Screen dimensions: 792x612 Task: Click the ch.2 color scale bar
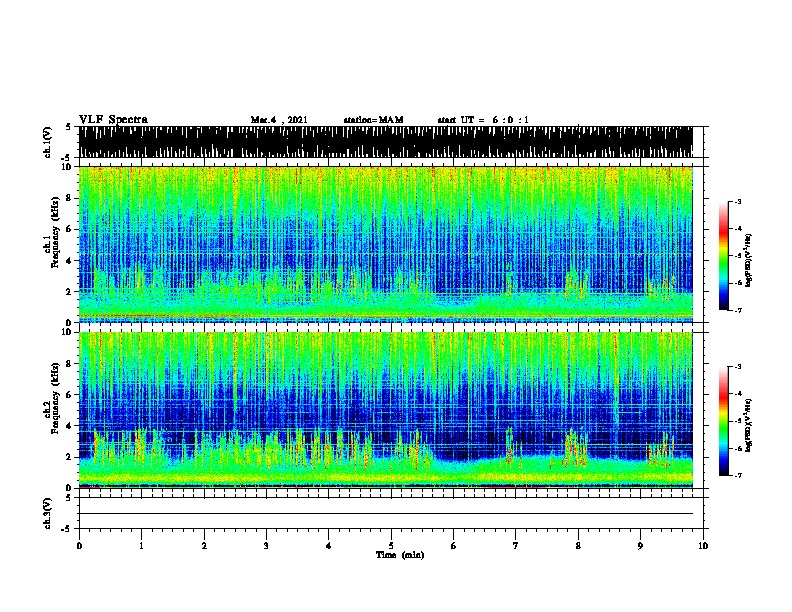(x=724, y=421)
